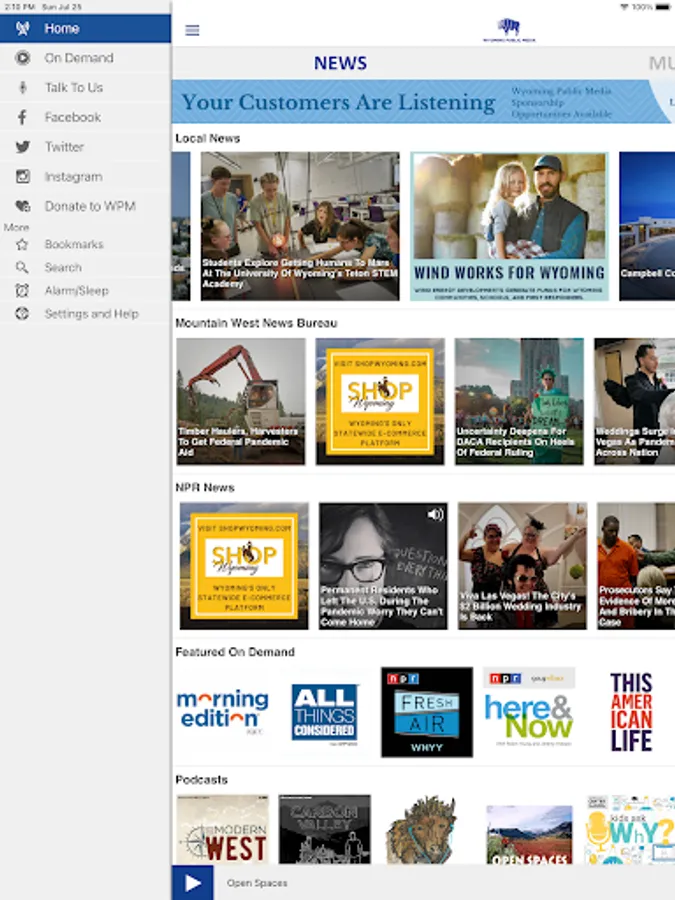Tap Featured On Demand heading

click(235, 652)
